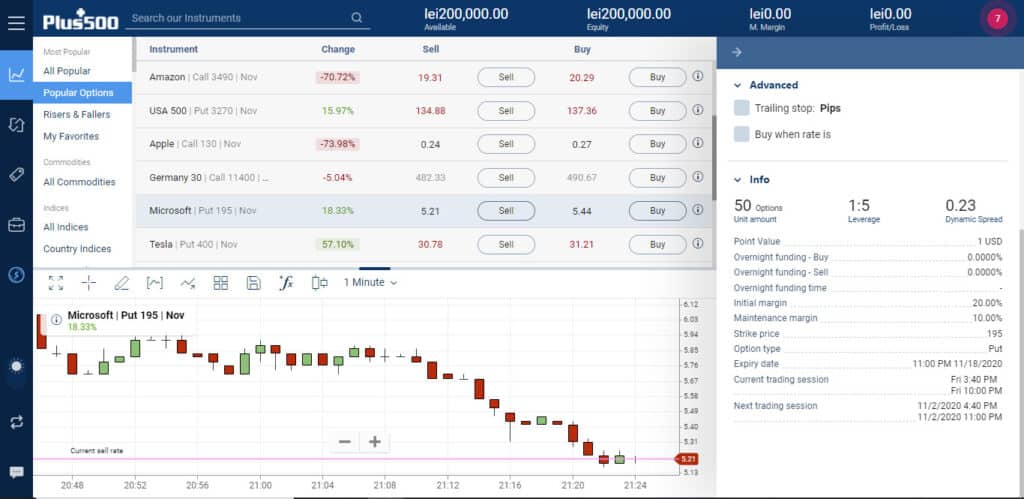
Task: Select the pencil drawing tool
Action: pyautogui.click(x=121, y=283)
